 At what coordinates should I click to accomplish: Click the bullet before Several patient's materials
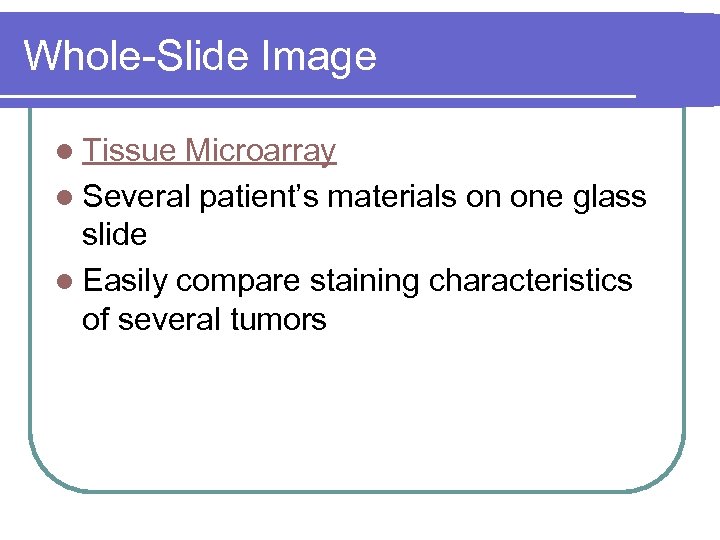point(65,197)
